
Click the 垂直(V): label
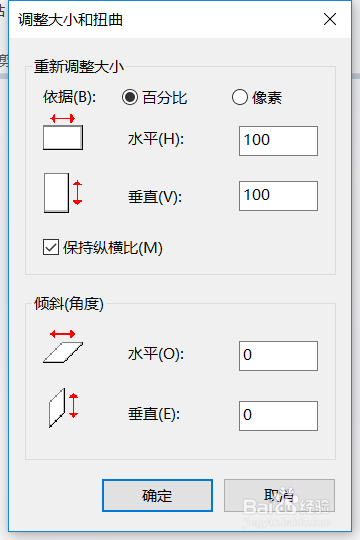click(155, 197)
